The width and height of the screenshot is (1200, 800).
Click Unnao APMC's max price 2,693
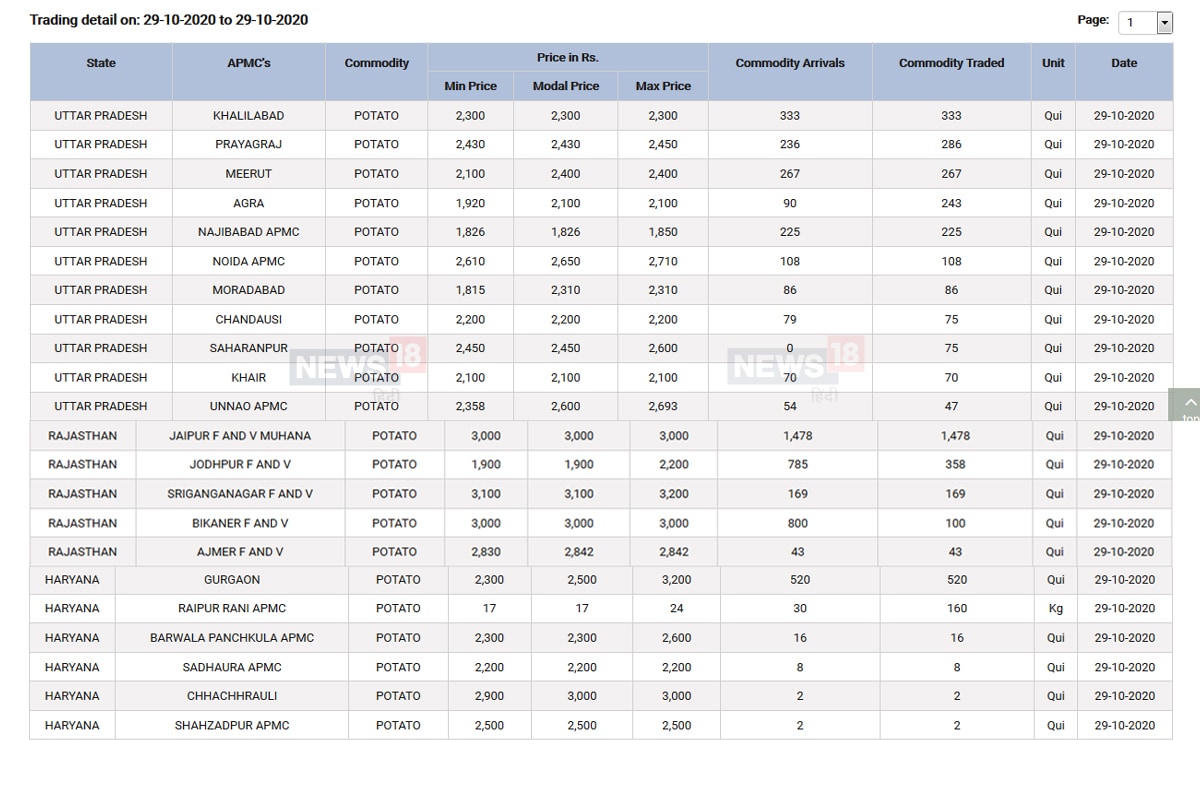663,407
